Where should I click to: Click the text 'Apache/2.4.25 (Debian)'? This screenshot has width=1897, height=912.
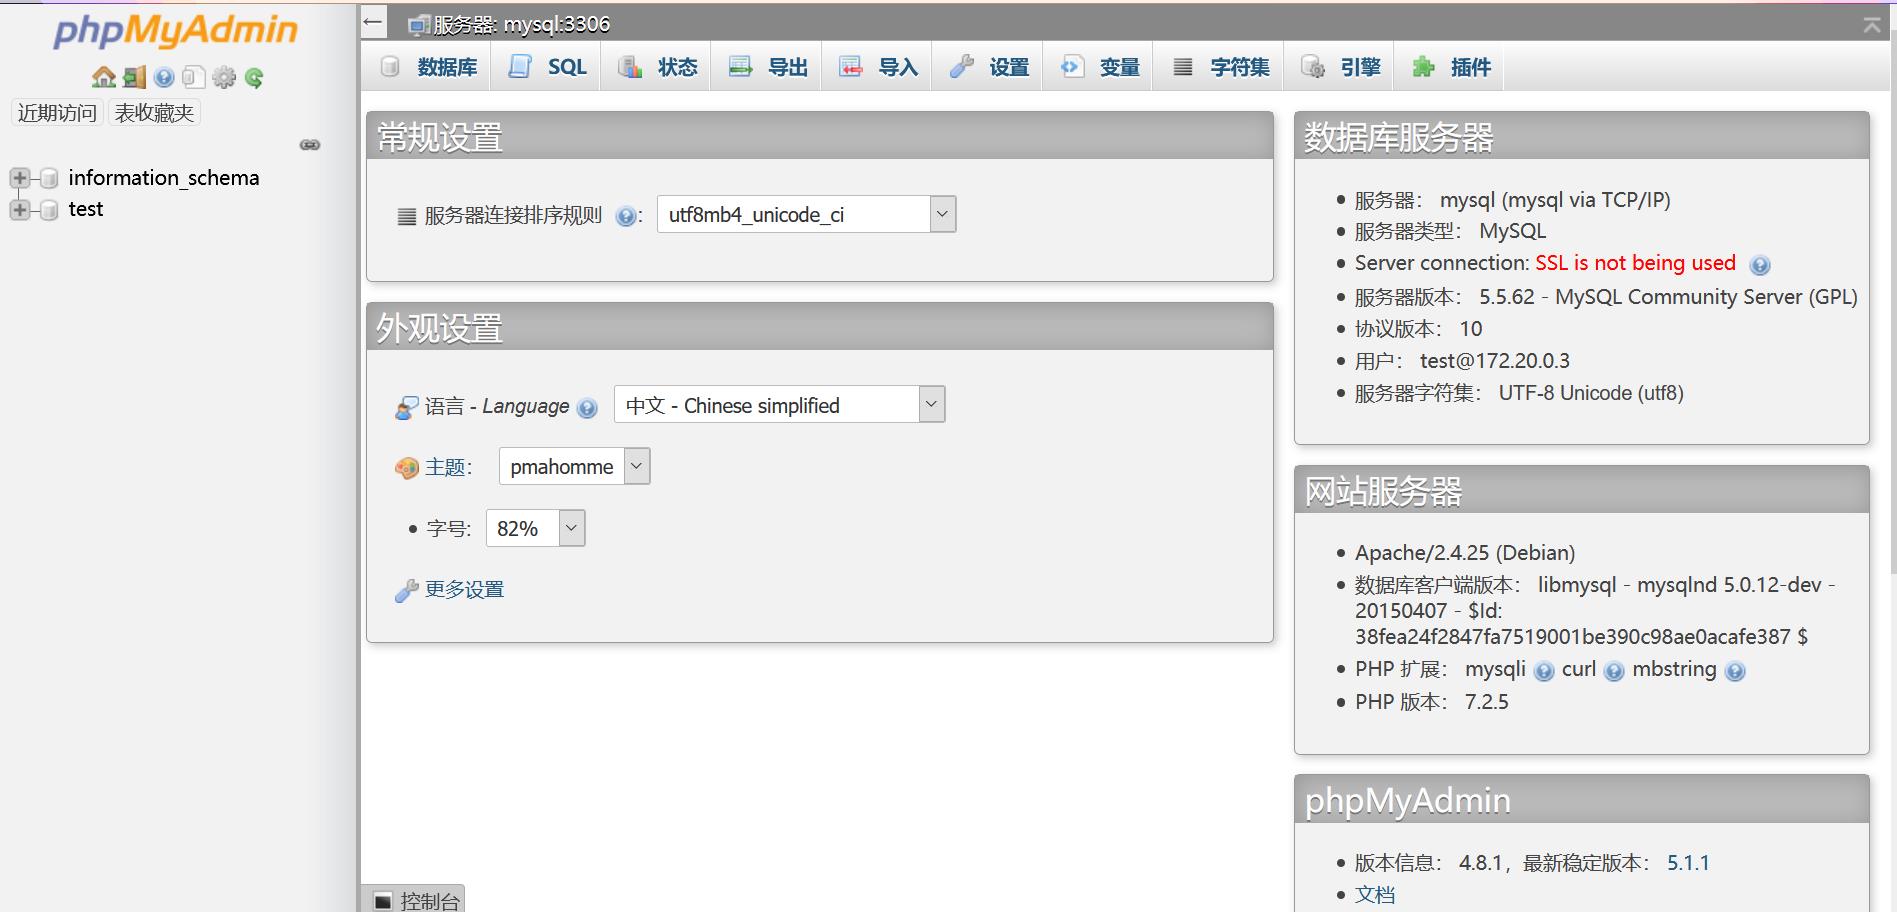pyautogui.click(x=1465, y=553)
